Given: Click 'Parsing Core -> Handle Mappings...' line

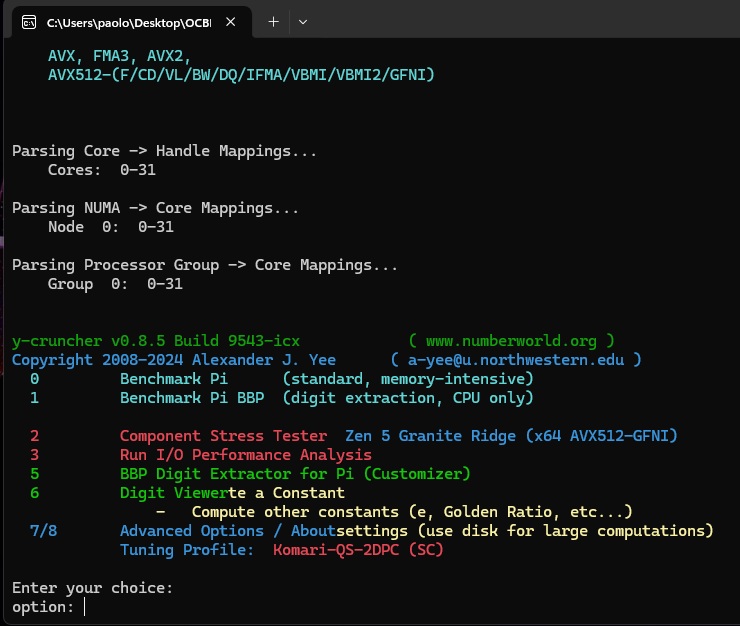Looking at the screenshot, I should pyautogui.click(x=164, y=151).
